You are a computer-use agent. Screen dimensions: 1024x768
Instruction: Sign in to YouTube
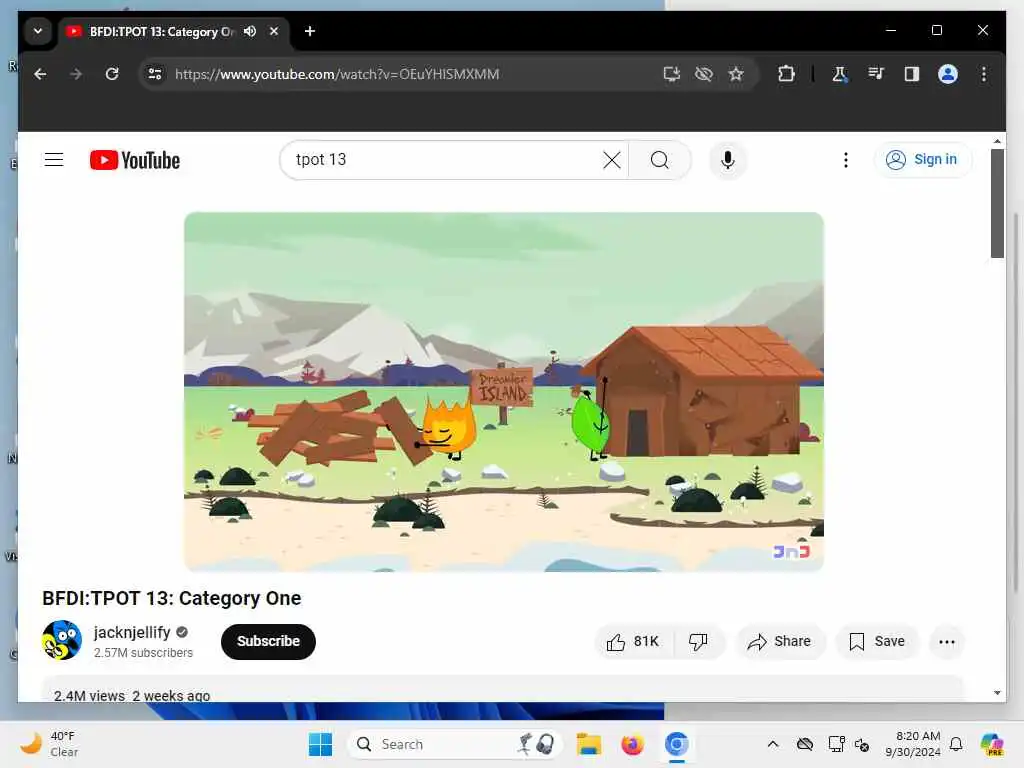click(x=922, y=159)
